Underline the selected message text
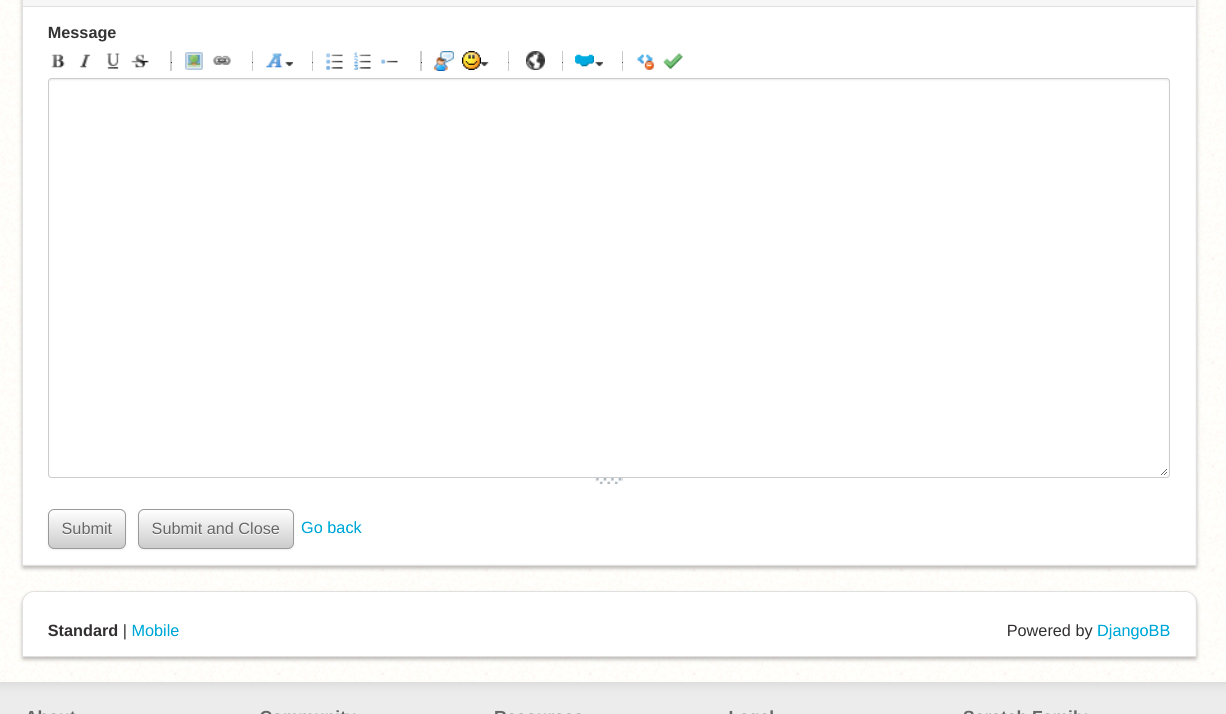The width and height of the screenshot is (1226, 714). 113,61
